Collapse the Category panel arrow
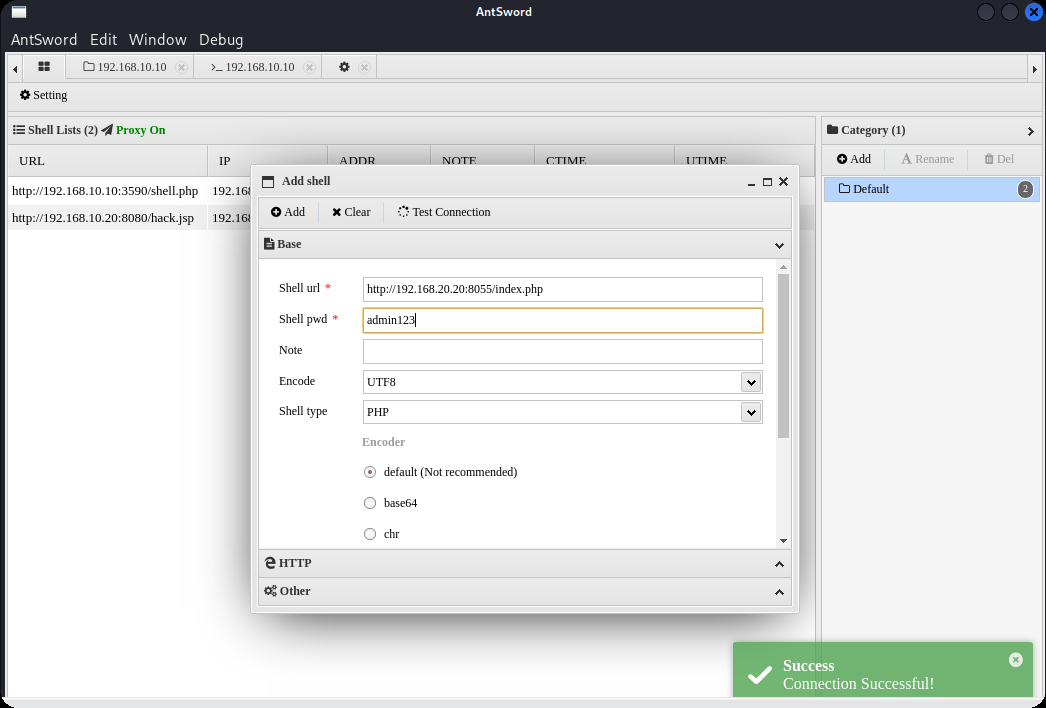This screenshot has height=708, width=1046. tap(1030, 131)
